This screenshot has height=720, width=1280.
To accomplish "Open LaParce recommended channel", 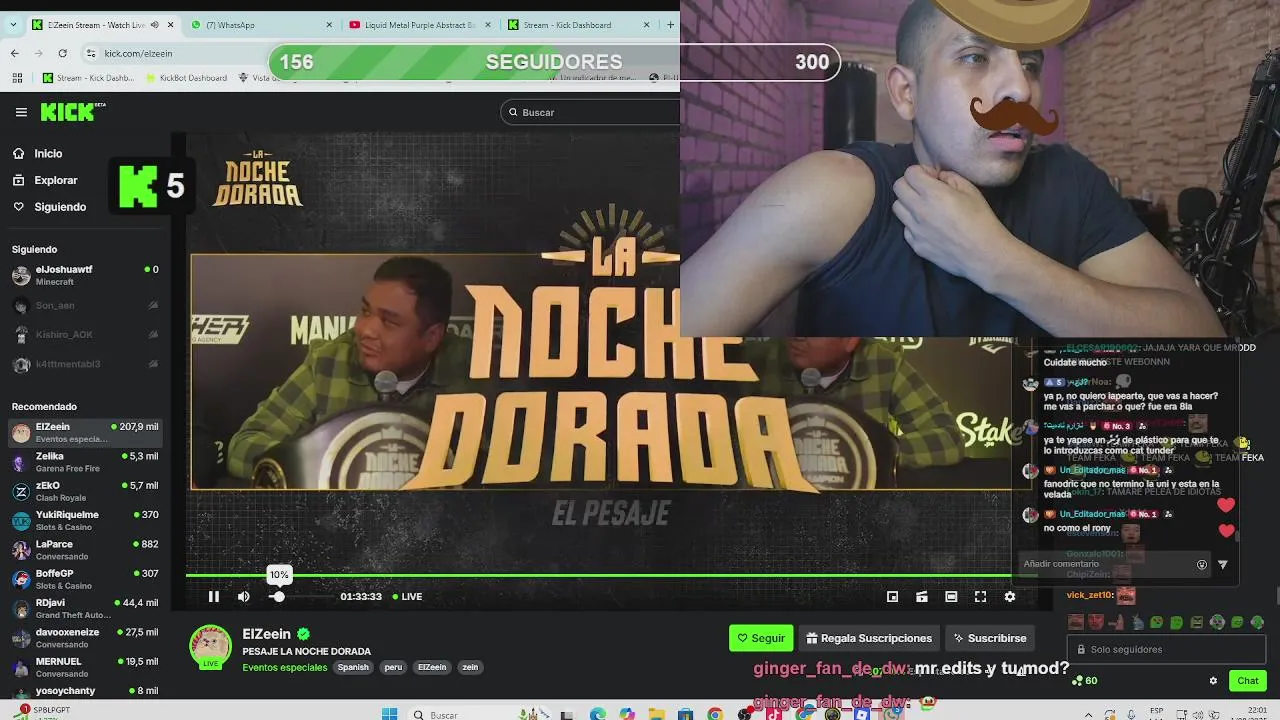I will (x=85, y=550).
